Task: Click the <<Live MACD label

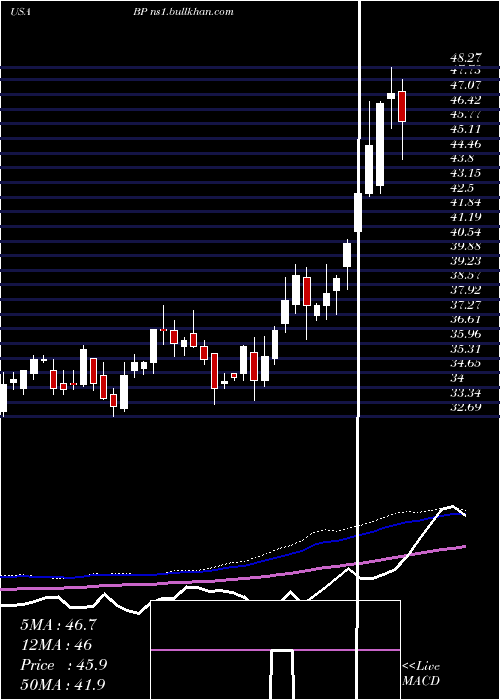Action: 421,673
